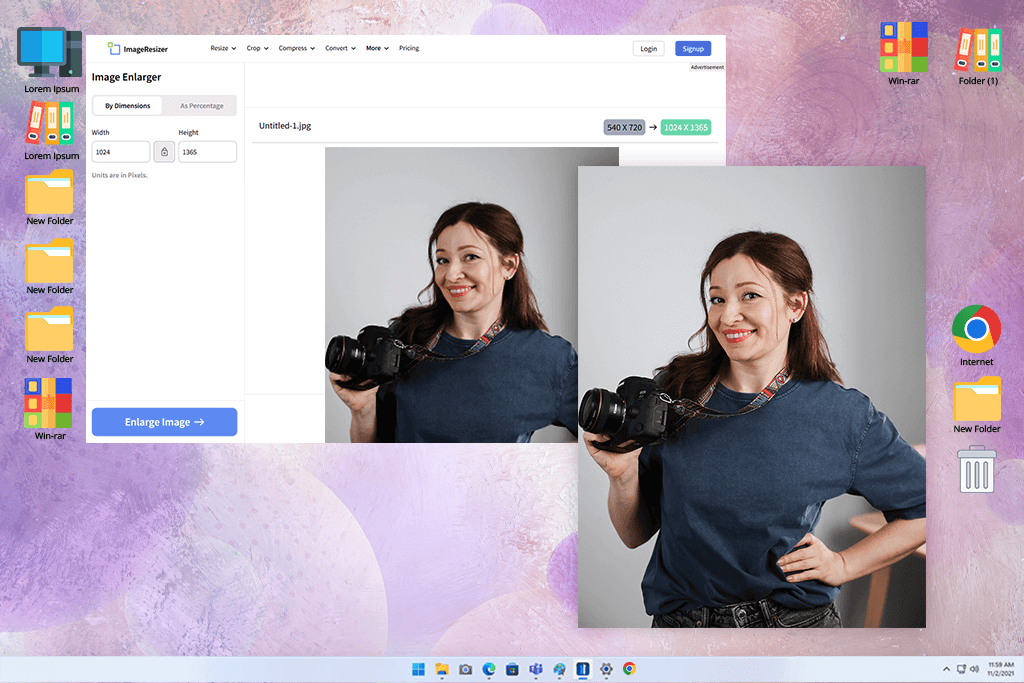Focus the Width input field
The height and width of the screenshot is (683, 1024).
coord(121,151)
